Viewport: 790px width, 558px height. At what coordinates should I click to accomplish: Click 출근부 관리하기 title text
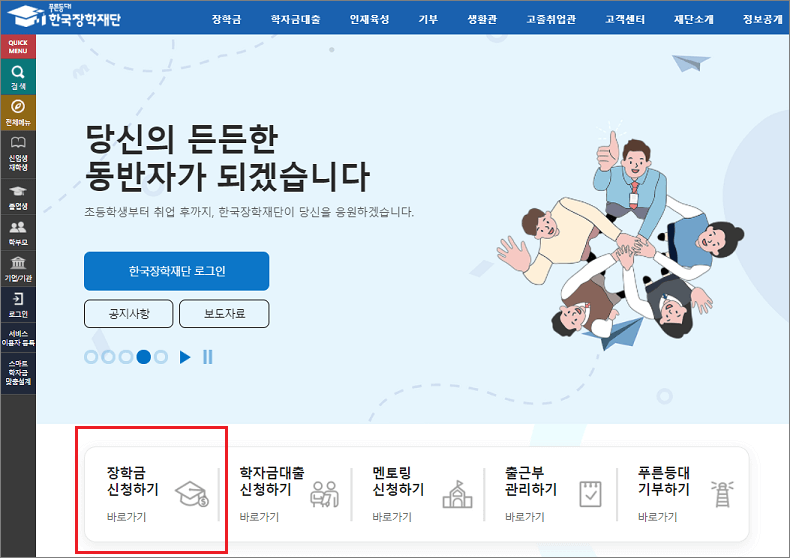pos(531,481)
